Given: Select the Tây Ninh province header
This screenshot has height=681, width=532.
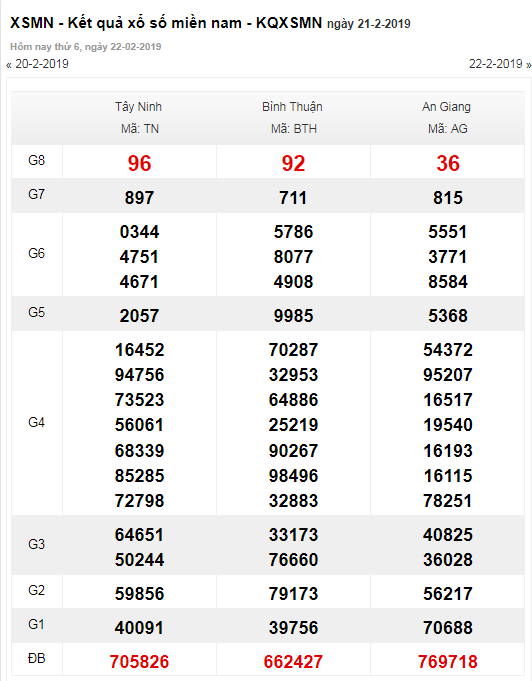Looking at the screenshot, I should pos(139,107).
